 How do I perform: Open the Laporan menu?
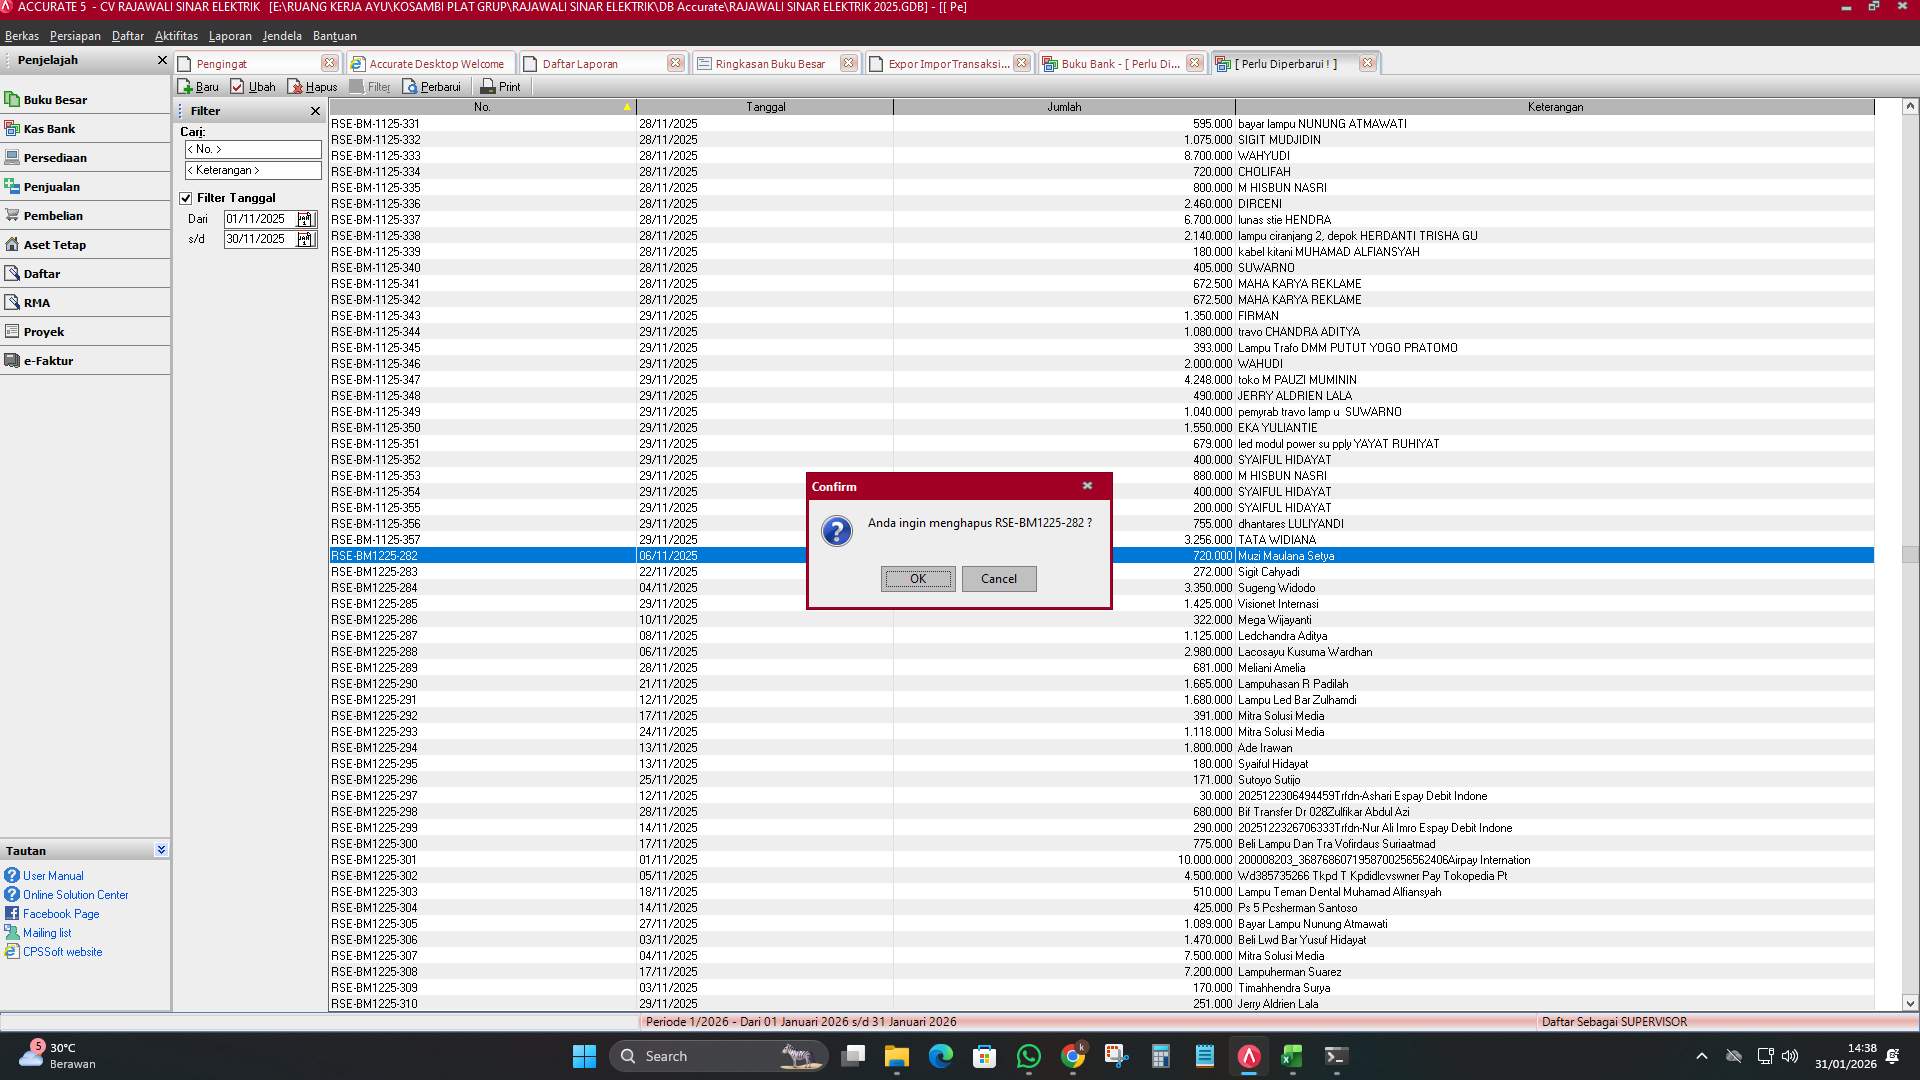coord(230,36)
